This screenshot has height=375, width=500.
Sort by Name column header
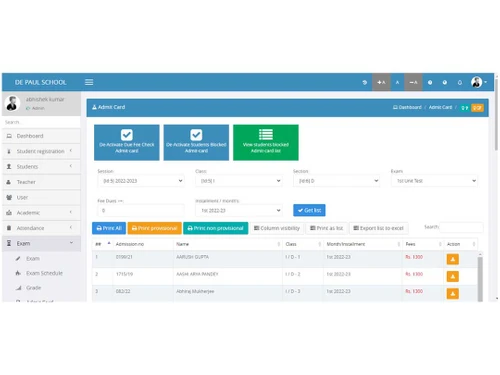tap(228, 244)
